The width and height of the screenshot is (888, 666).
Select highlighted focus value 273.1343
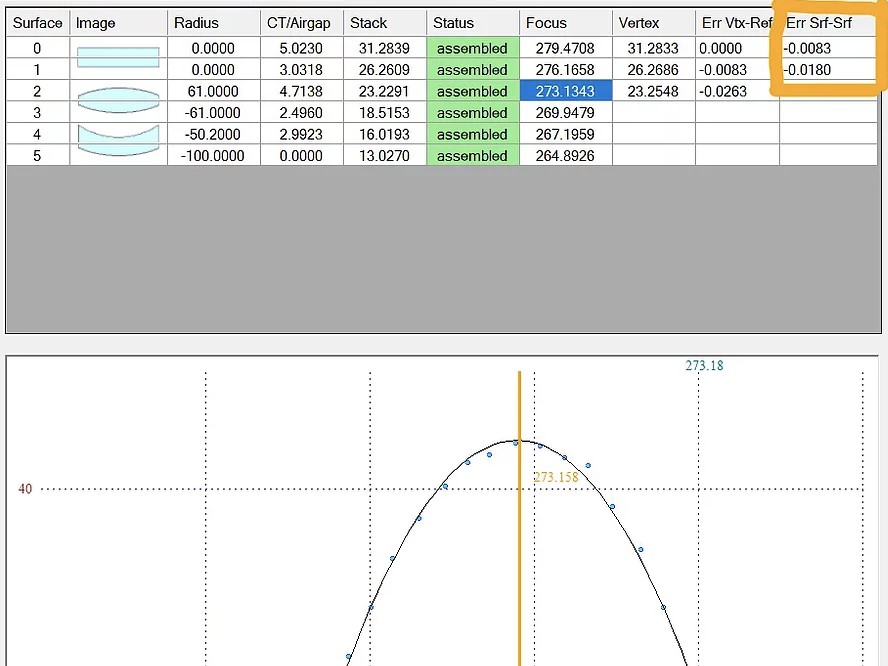[x=565, y=91]
